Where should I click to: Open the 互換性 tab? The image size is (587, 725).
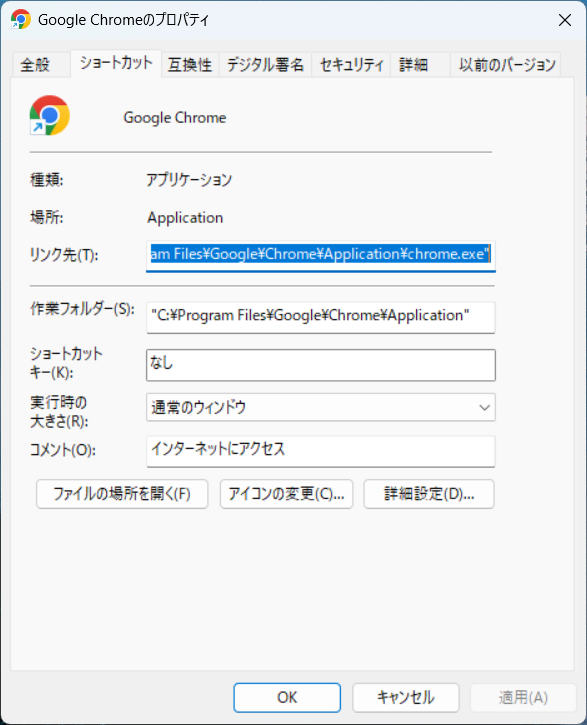[x=190, y=64]
